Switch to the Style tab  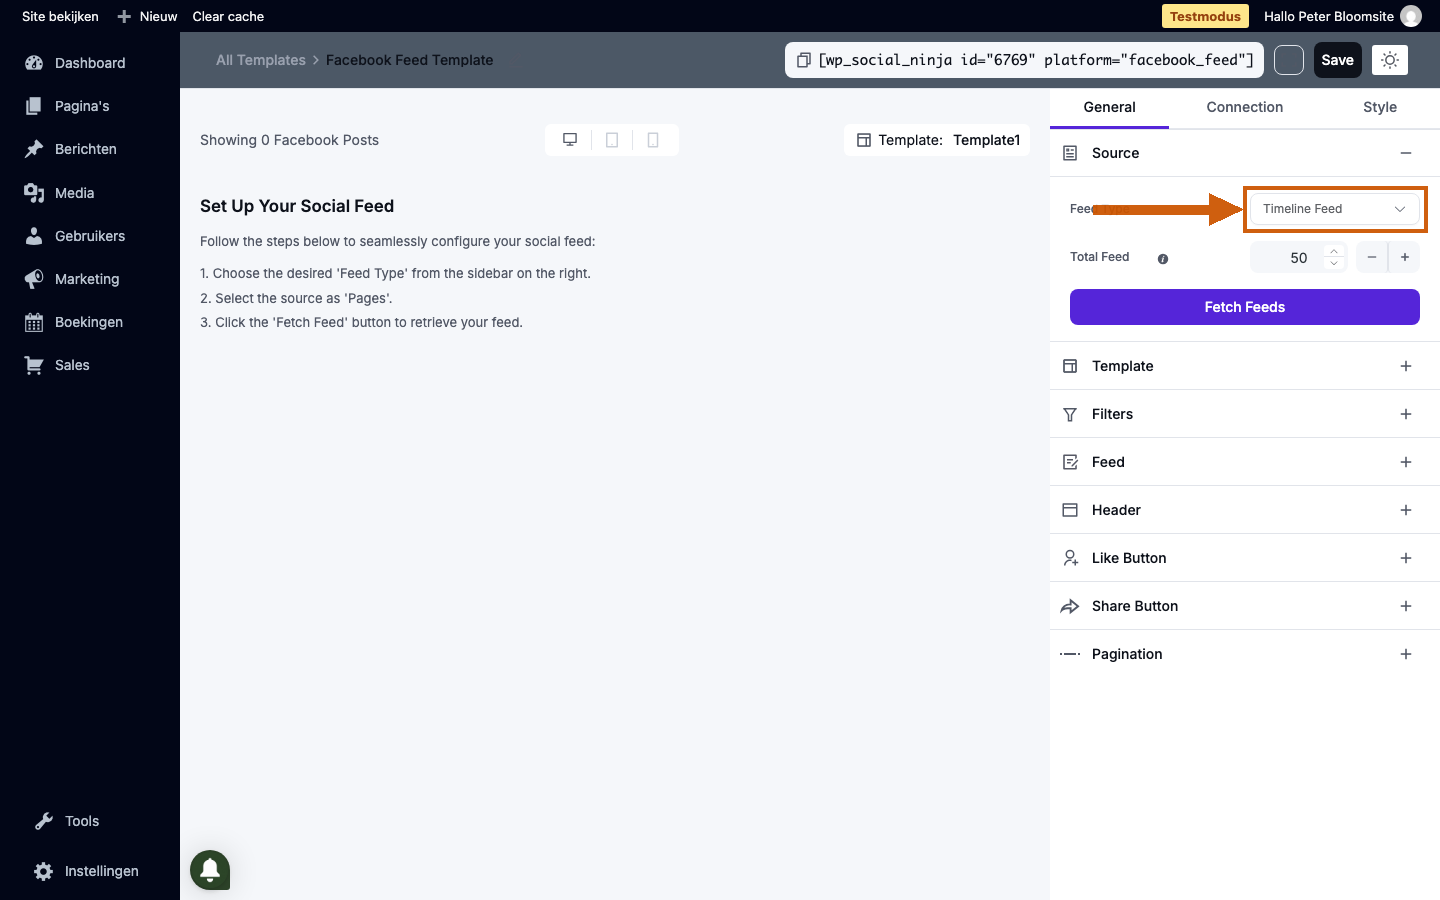tap(1380, 107)
